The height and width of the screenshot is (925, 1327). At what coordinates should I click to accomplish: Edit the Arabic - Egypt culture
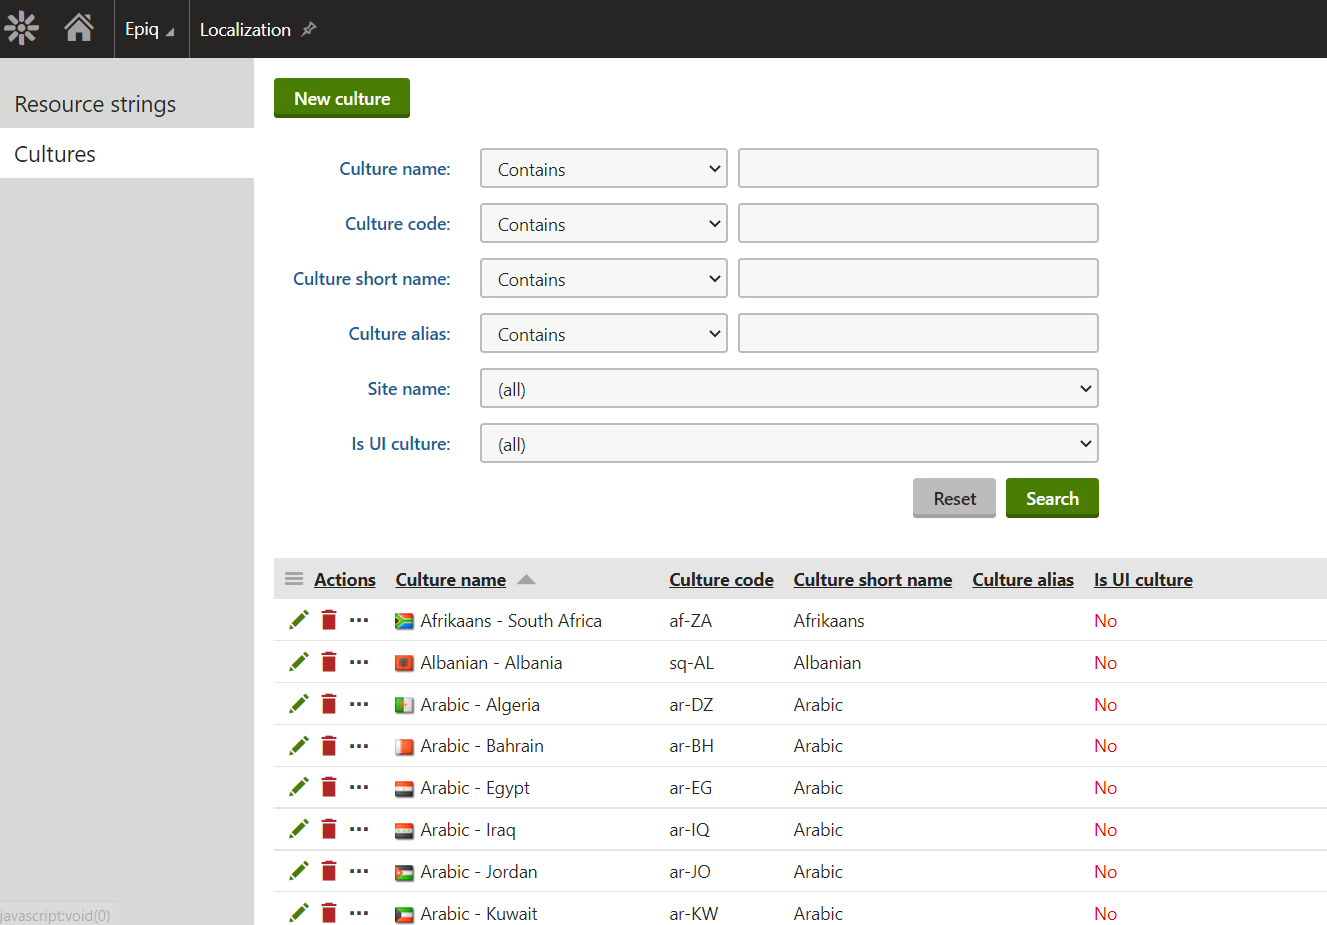298,787
